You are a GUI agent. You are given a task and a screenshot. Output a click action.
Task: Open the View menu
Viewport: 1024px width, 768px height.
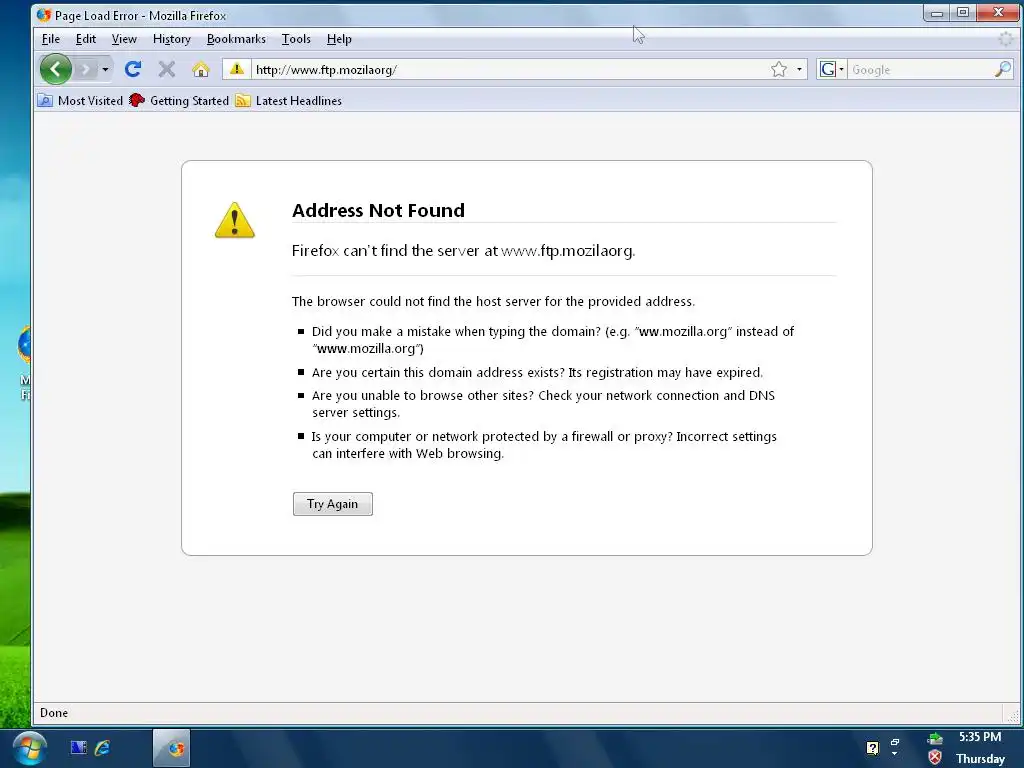point(124,39)
